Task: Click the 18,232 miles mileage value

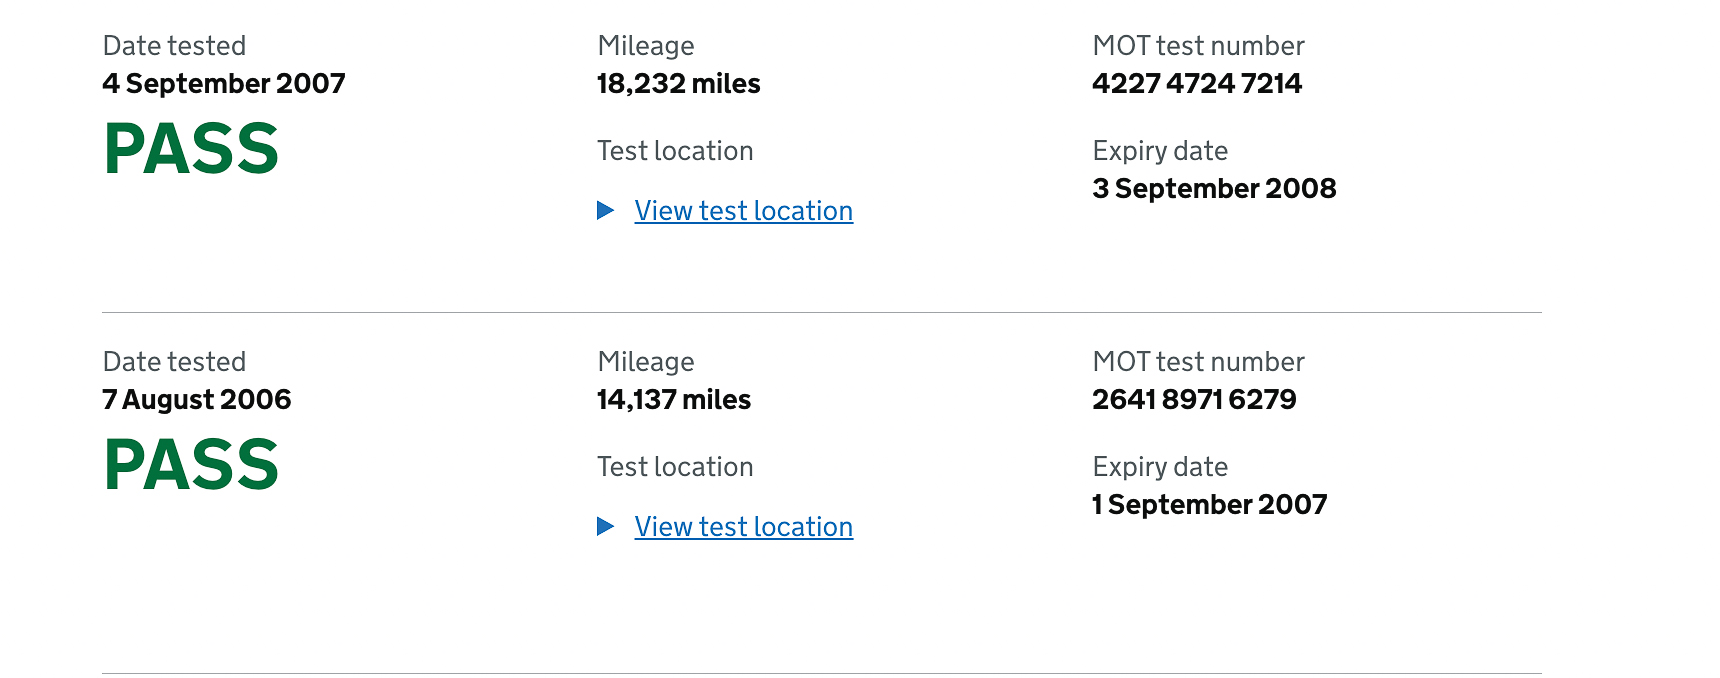Action: (678, 84)
